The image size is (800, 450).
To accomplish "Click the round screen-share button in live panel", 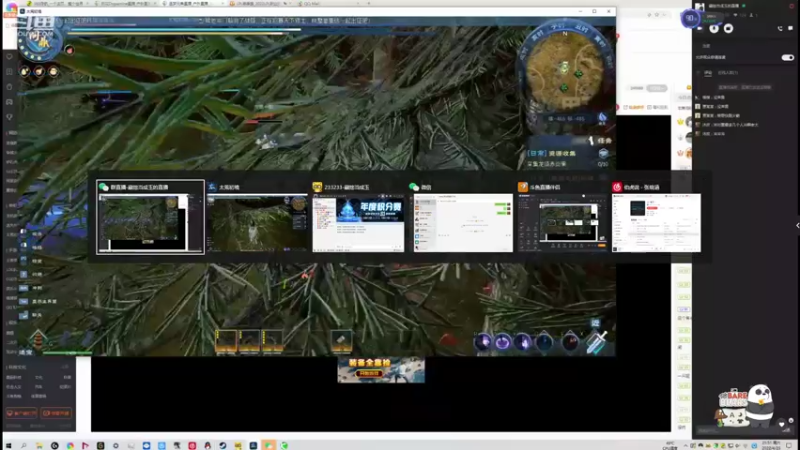I will (728, 29).
